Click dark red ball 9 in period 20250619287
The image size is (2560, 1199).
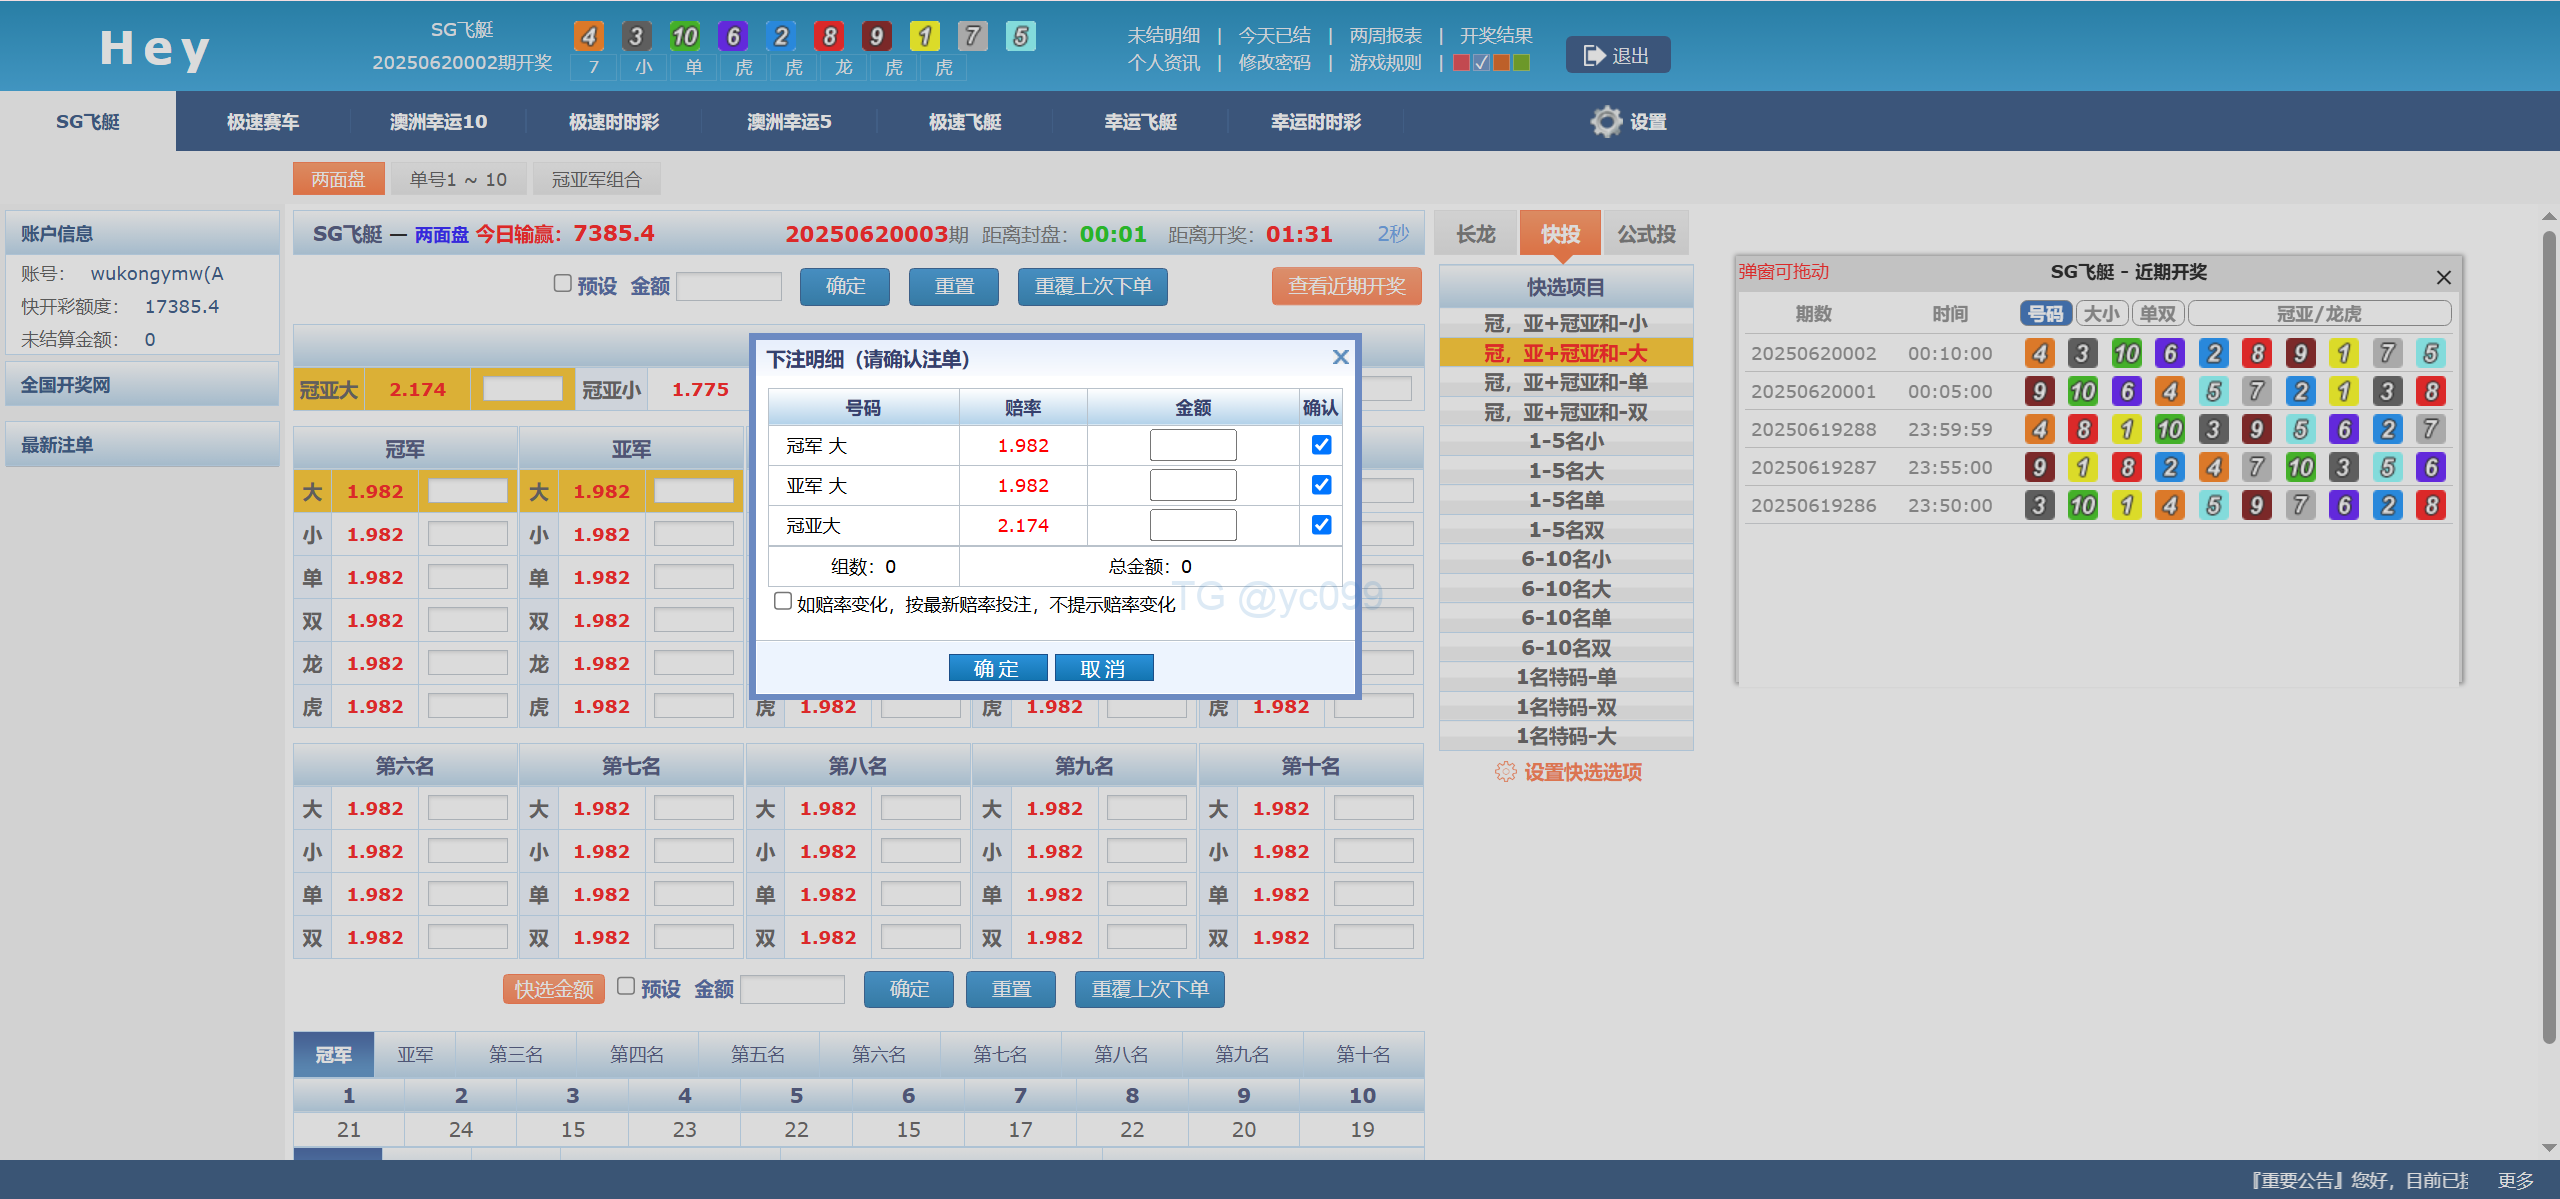pyautogui.click(x=2039, y=467)
